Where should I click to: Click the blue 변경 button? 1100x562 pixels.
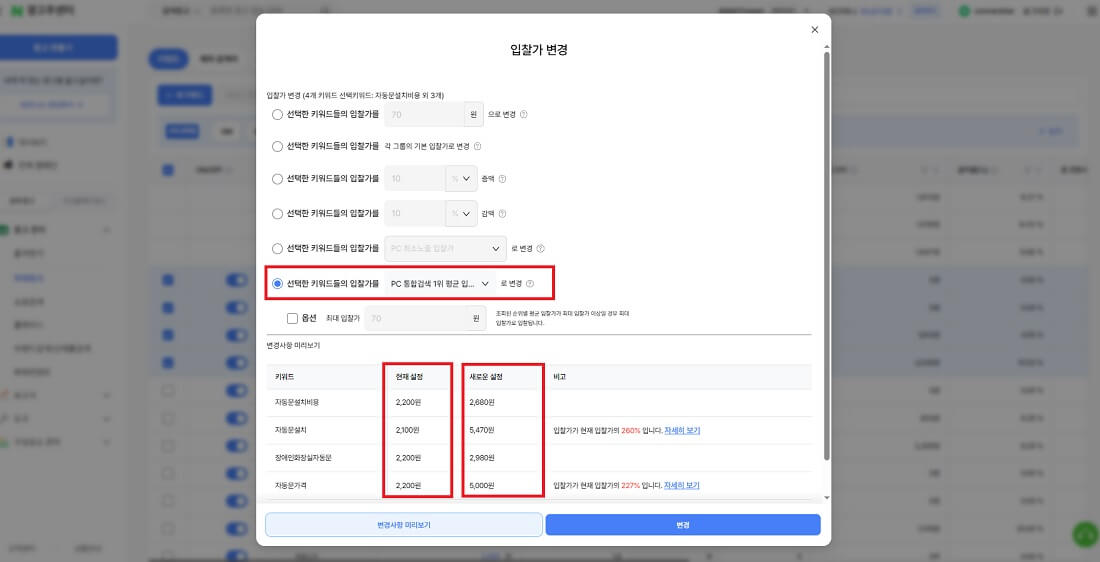pyautogui.click(x=683, y=525)
